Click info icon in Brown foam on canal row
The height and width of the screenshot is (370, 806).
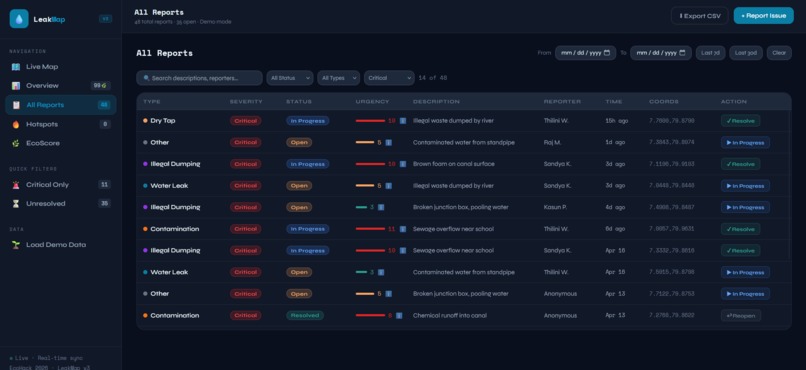[403, 164]
